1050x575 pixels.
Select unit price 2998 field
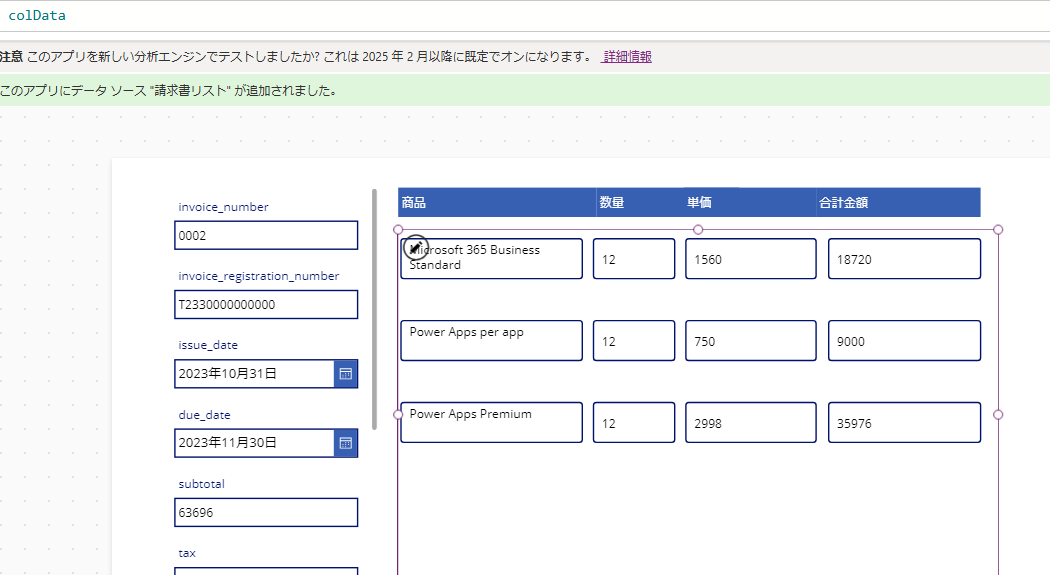pos(751,422)
